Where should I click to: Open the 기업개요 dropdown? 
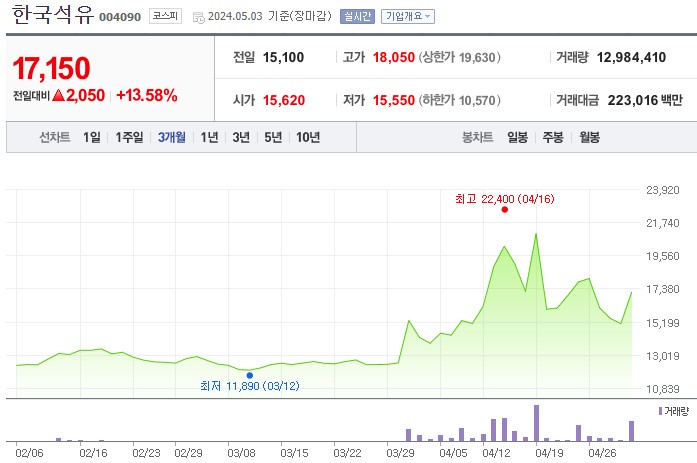coord(408,16)
